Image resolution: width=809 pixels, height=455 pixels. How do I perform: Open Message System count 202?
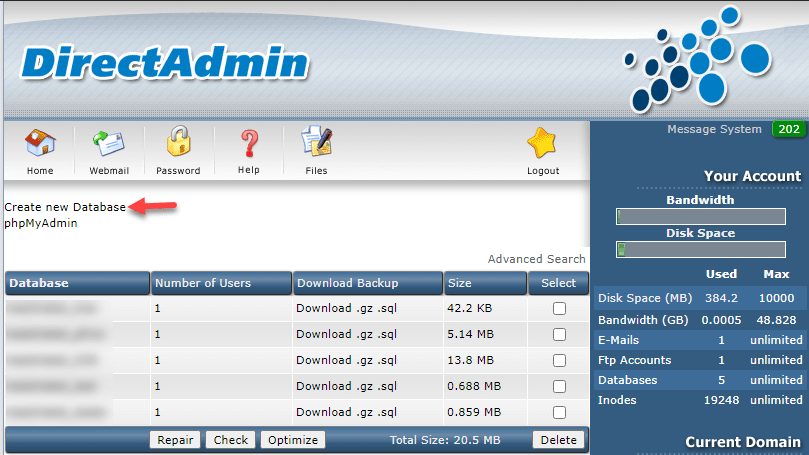[789, 129]
